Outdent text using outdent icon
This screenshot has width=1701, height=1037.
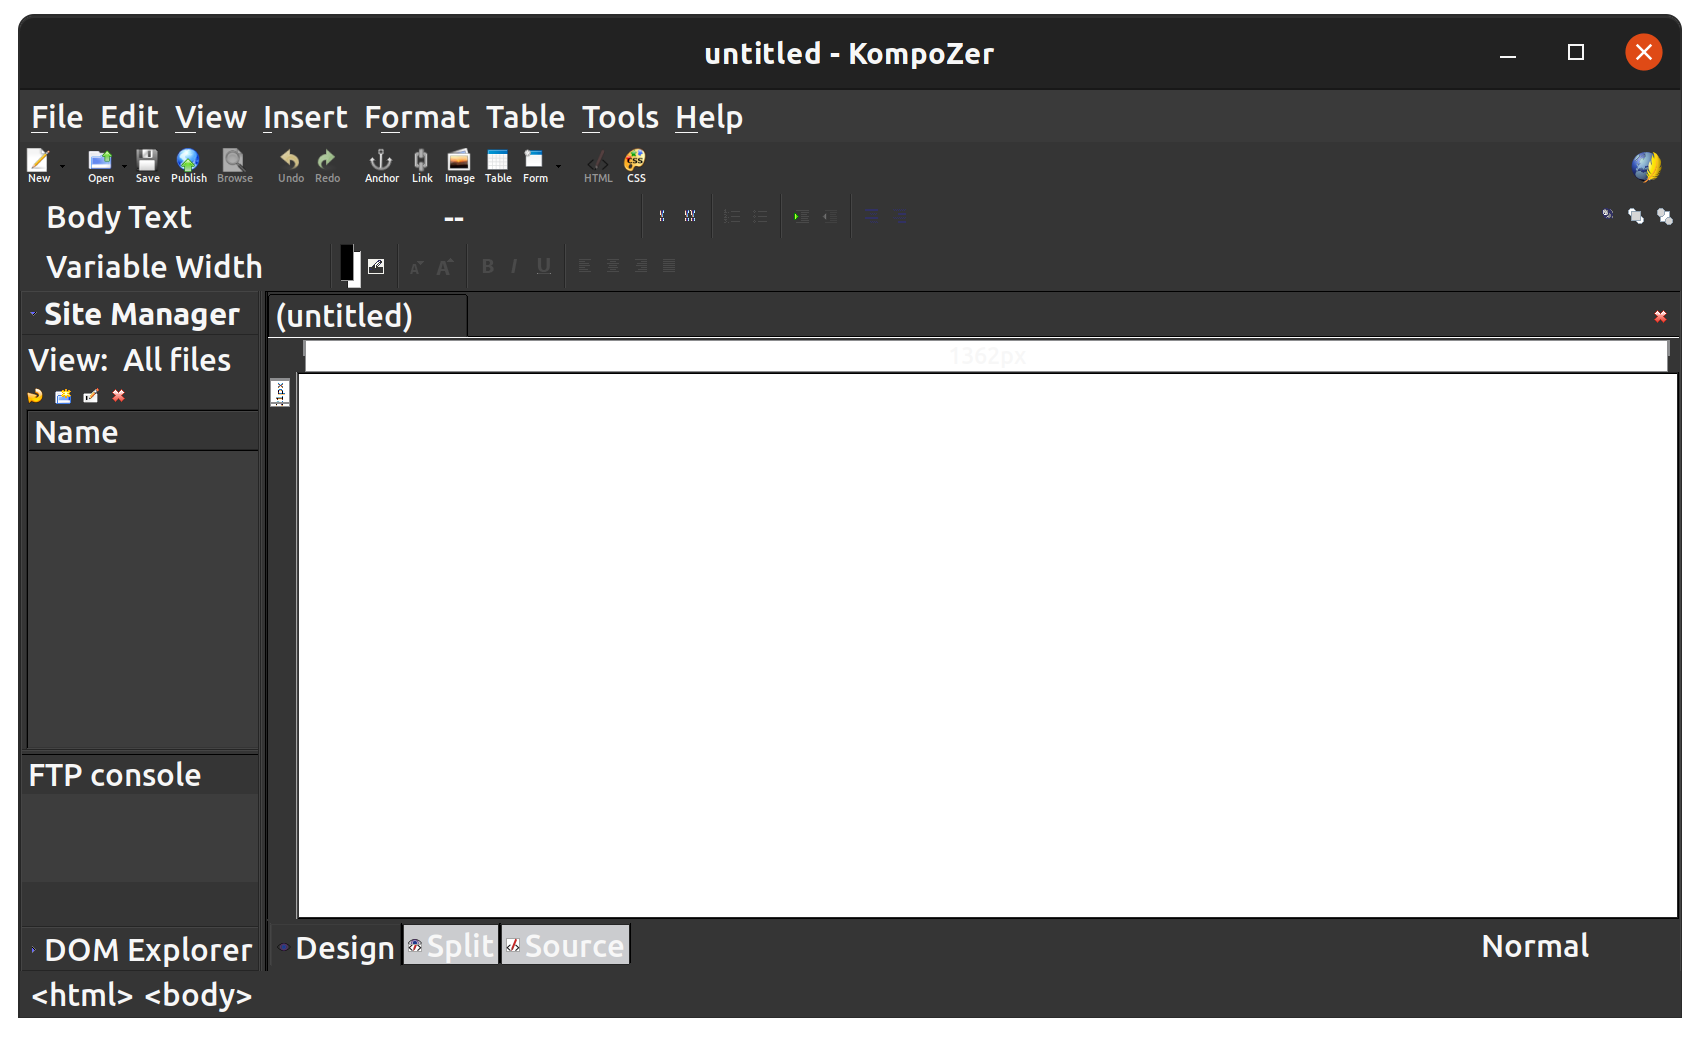coord(830,216)
